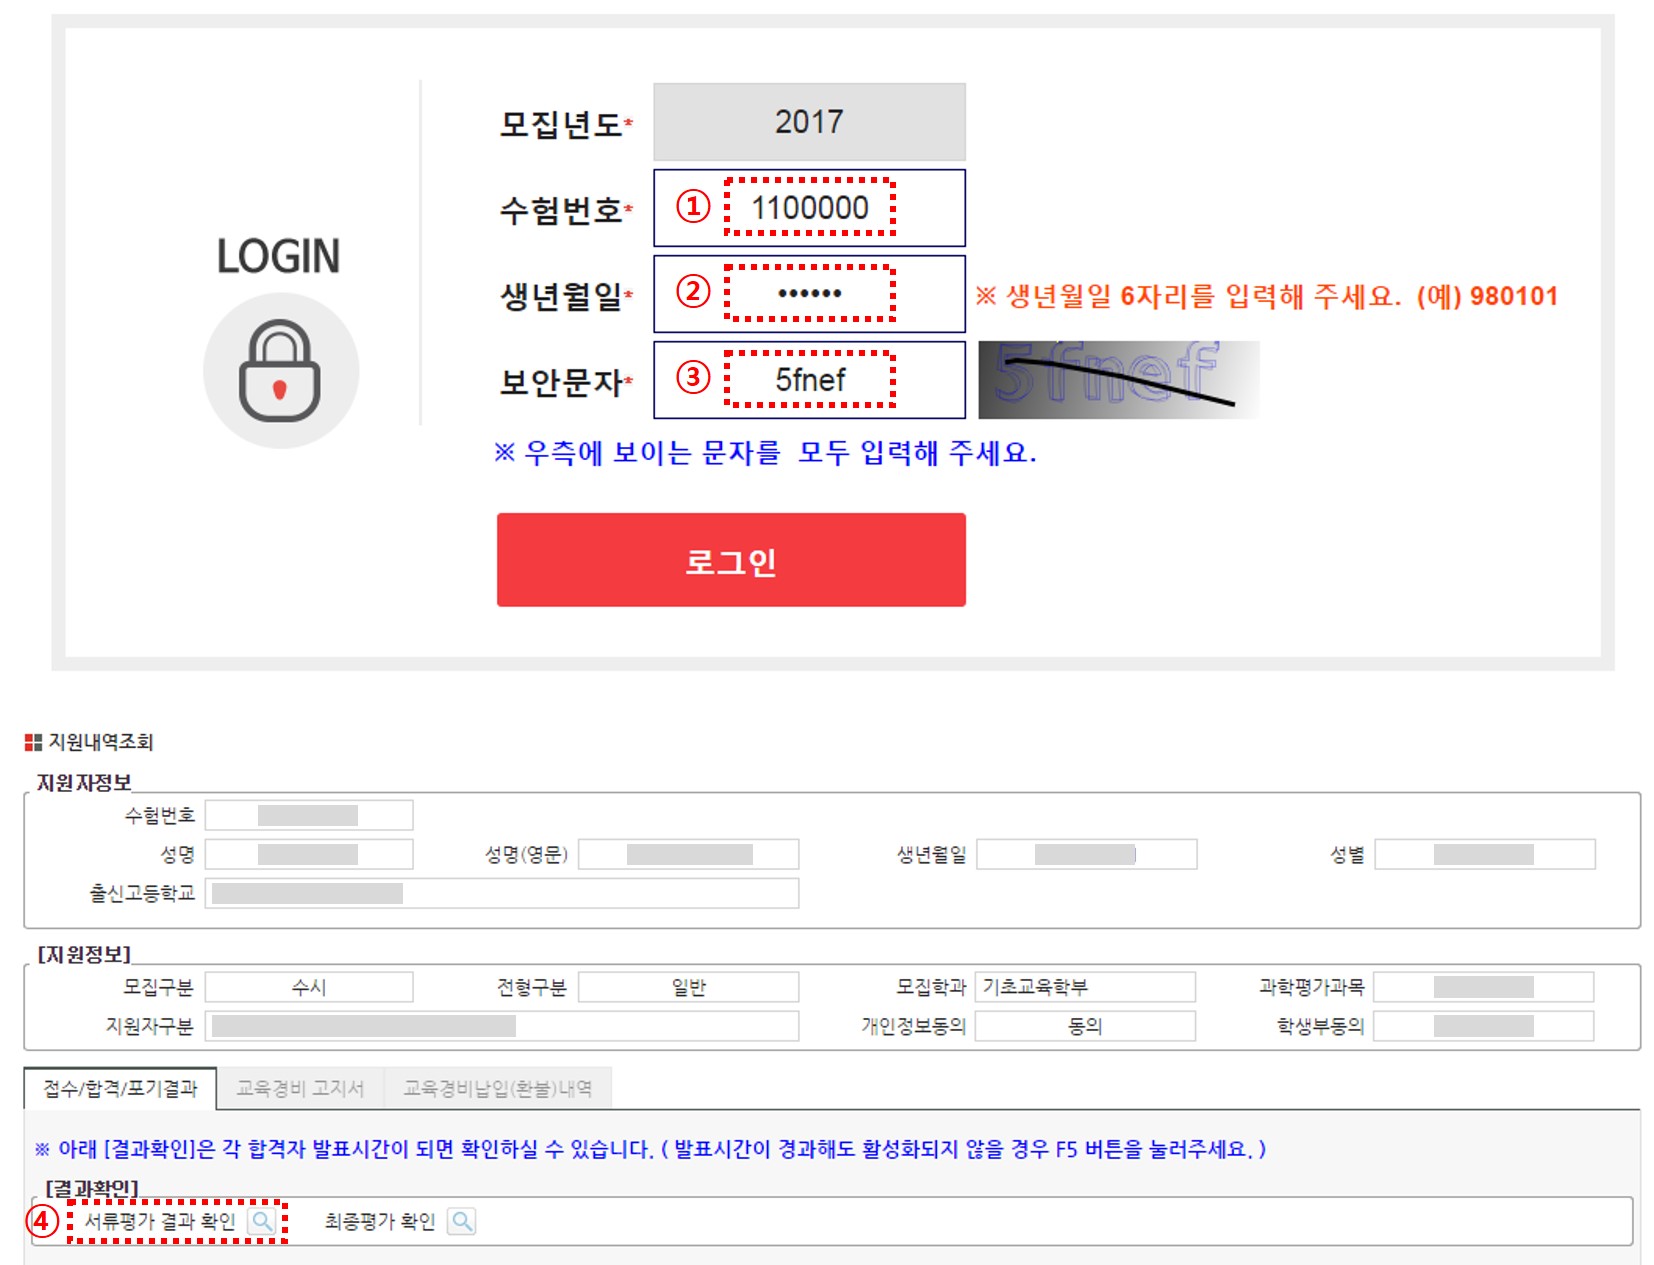Click the padlock login icon
Screen dimensions: 1654x1265
280,371
